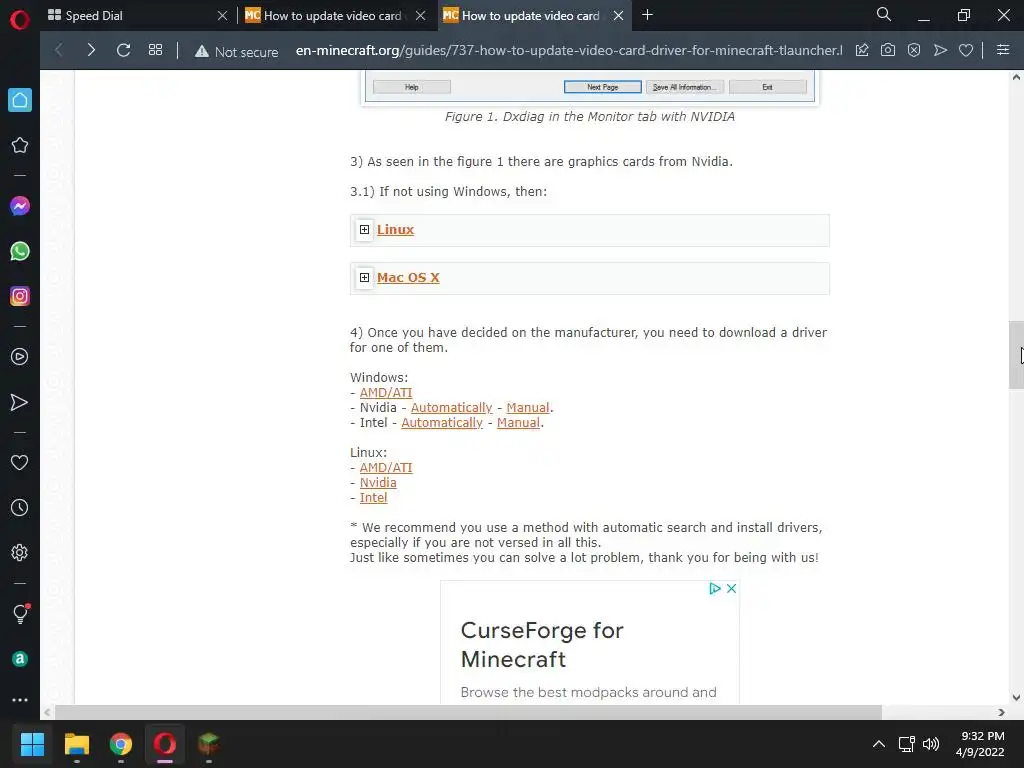This screenshot has height=768, width=1024.
Task: Open the Linux spoiler link
Action: tap(395, 230)
